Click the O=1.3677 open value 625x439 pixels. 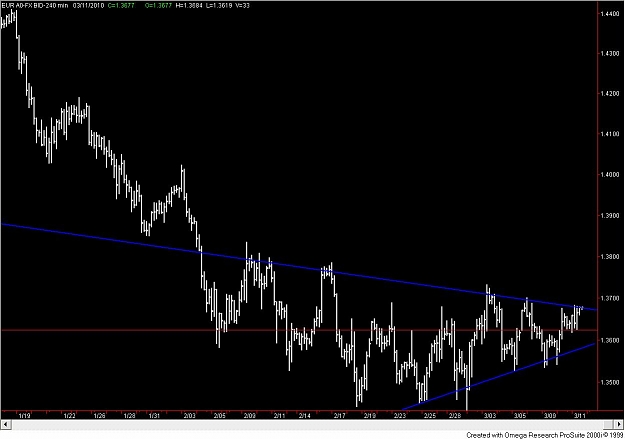pyautogui.click(x=158, y=6)
